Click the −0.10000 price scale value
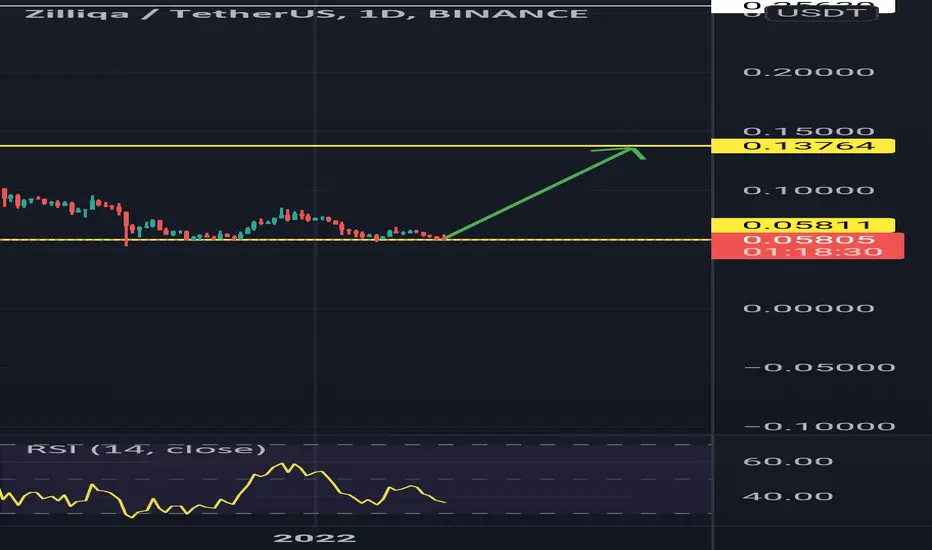This screenshot has height=550, width=932. click(820, 426)
